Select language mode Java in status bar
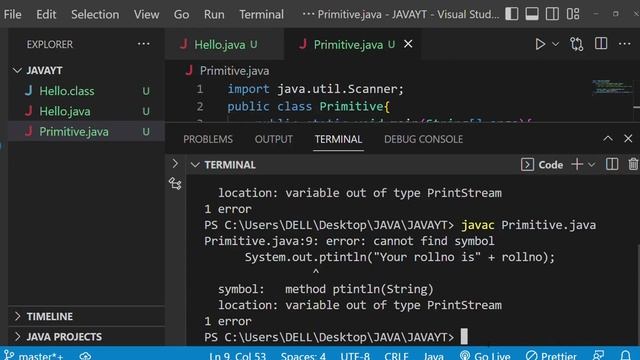 point(433,356)
